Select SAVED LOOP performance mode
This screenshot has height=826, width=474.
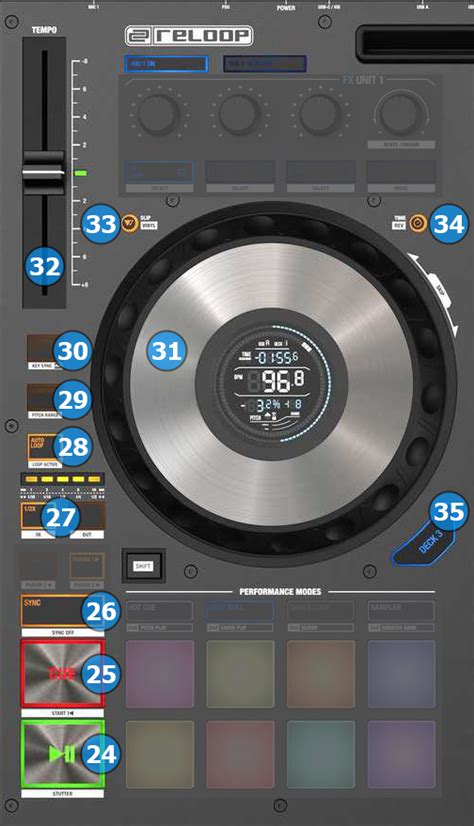321,610
